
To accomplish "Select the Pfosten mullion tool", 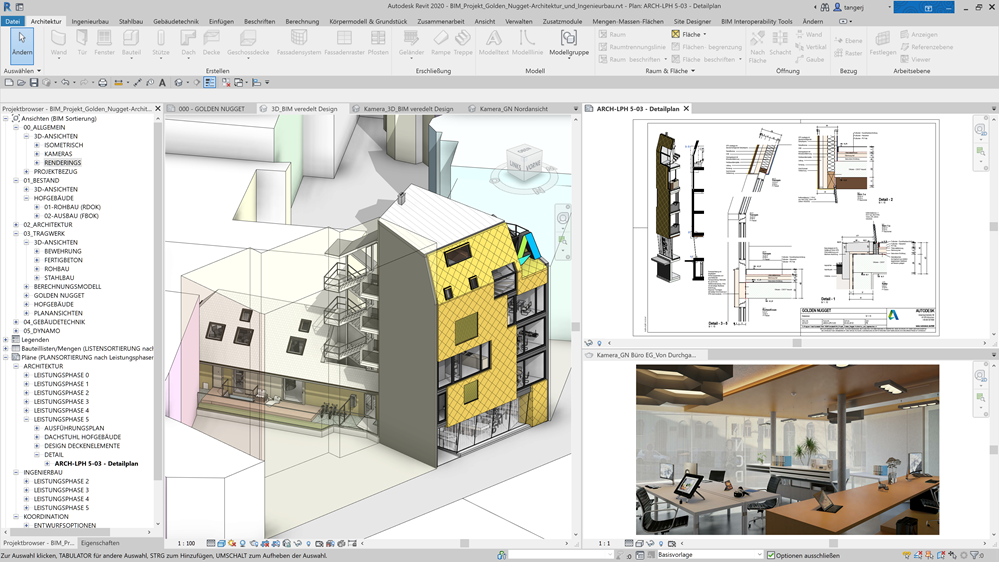I will pos(378,44).
